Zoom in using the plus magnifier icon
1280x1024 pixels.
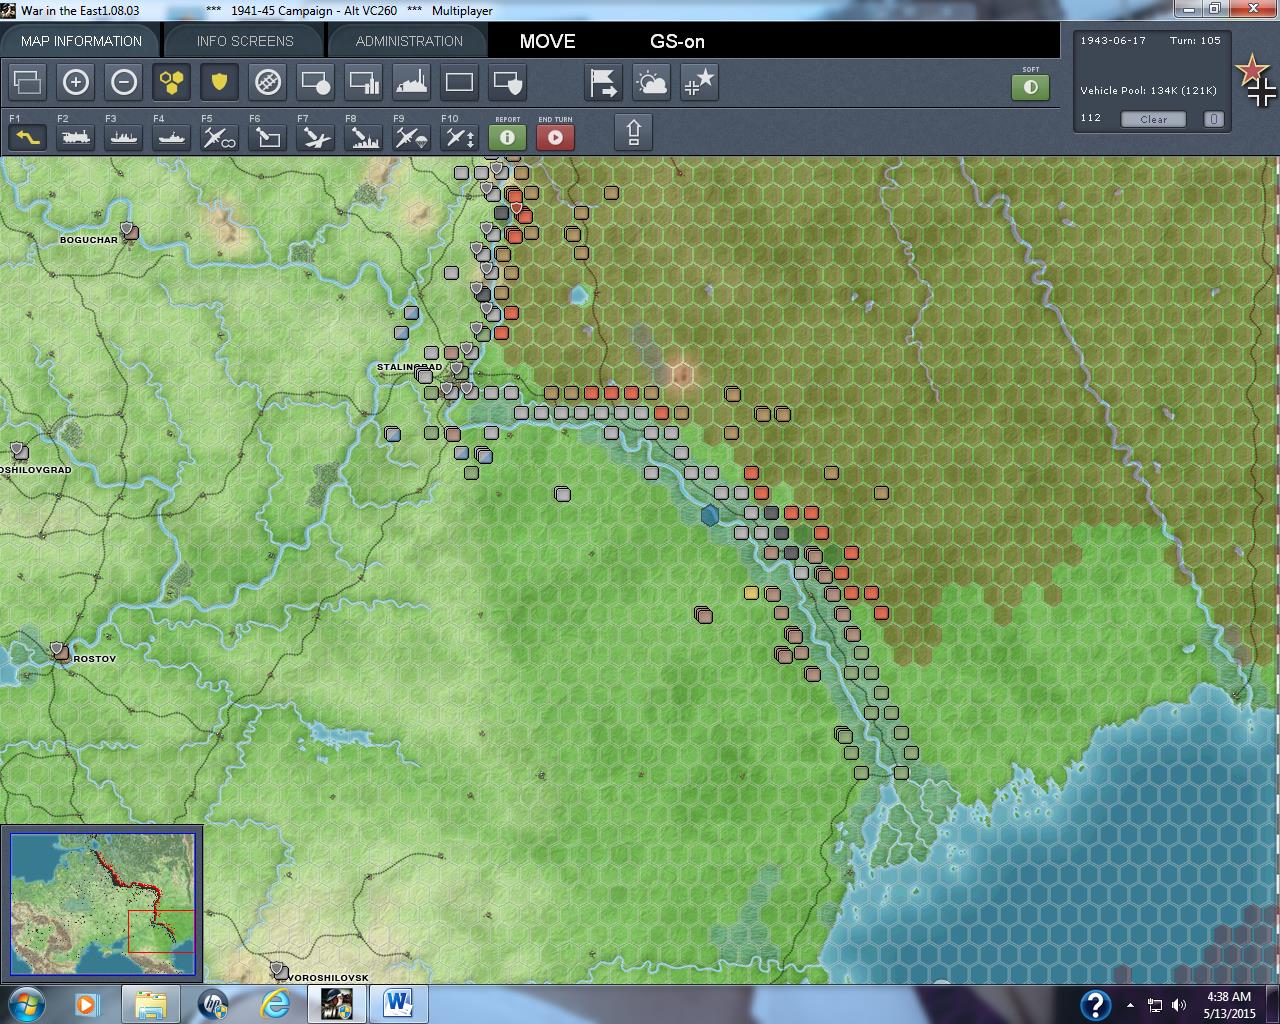pyautogui.click(x=76, y=82)
